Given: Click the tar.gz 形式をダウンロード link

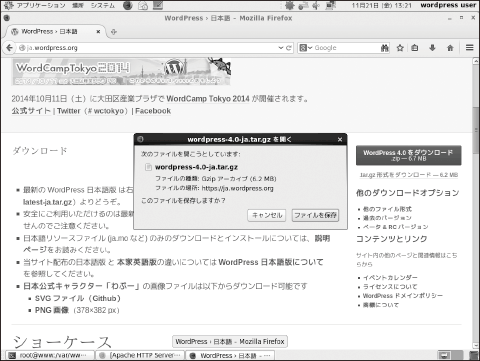Looking at the screenshot, I should pyautogui.click(x=409, y=175).
